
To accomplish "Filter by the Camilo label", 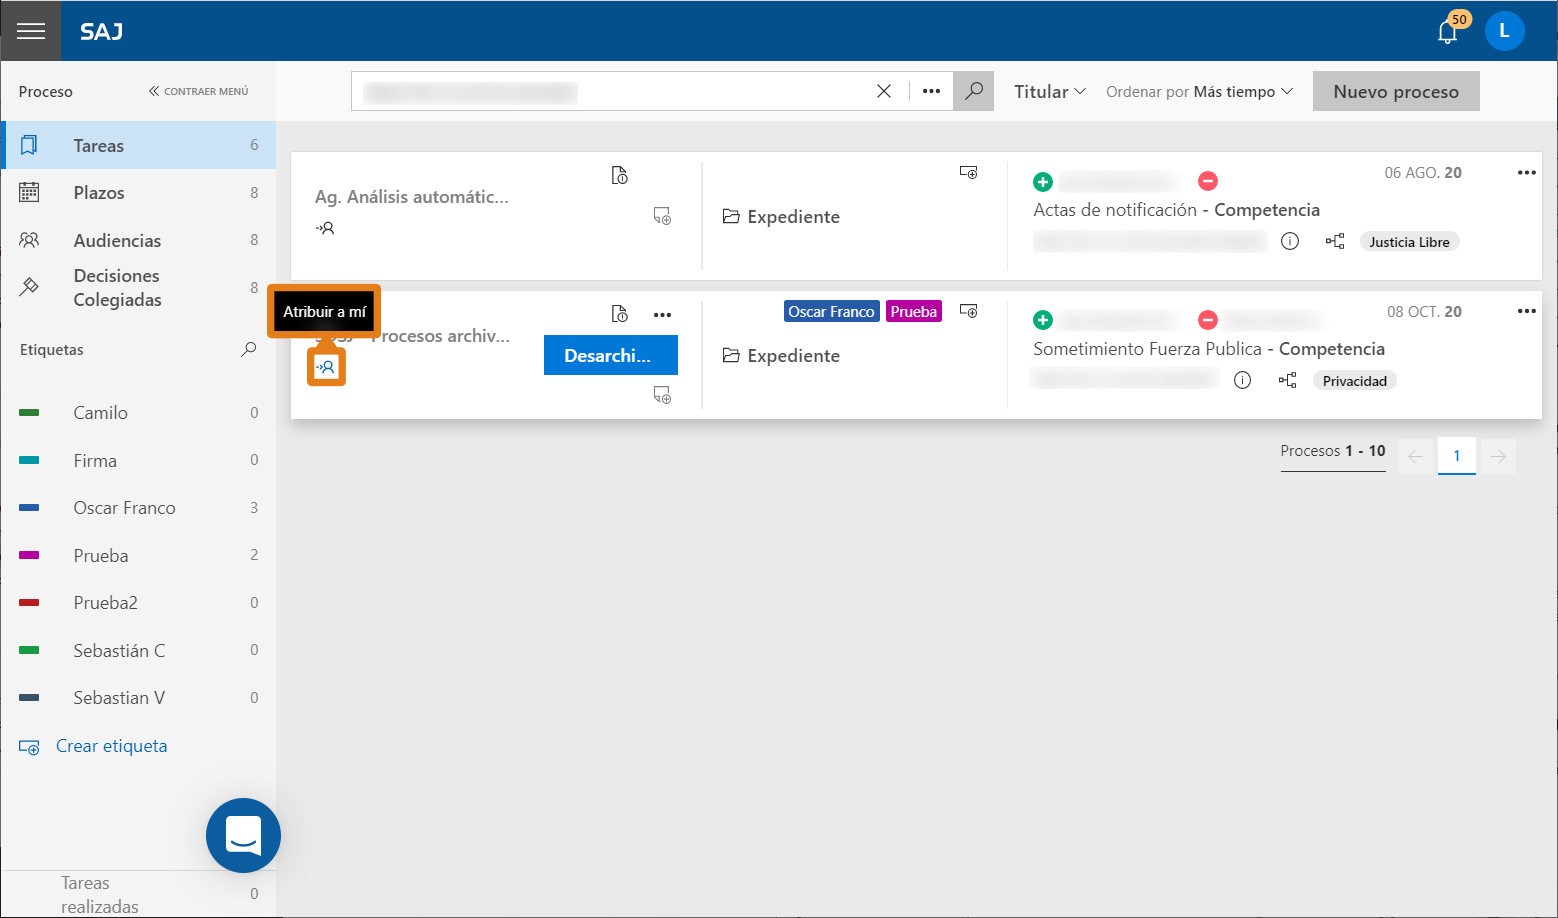I will pyautogui.click(x=138, y=412).
